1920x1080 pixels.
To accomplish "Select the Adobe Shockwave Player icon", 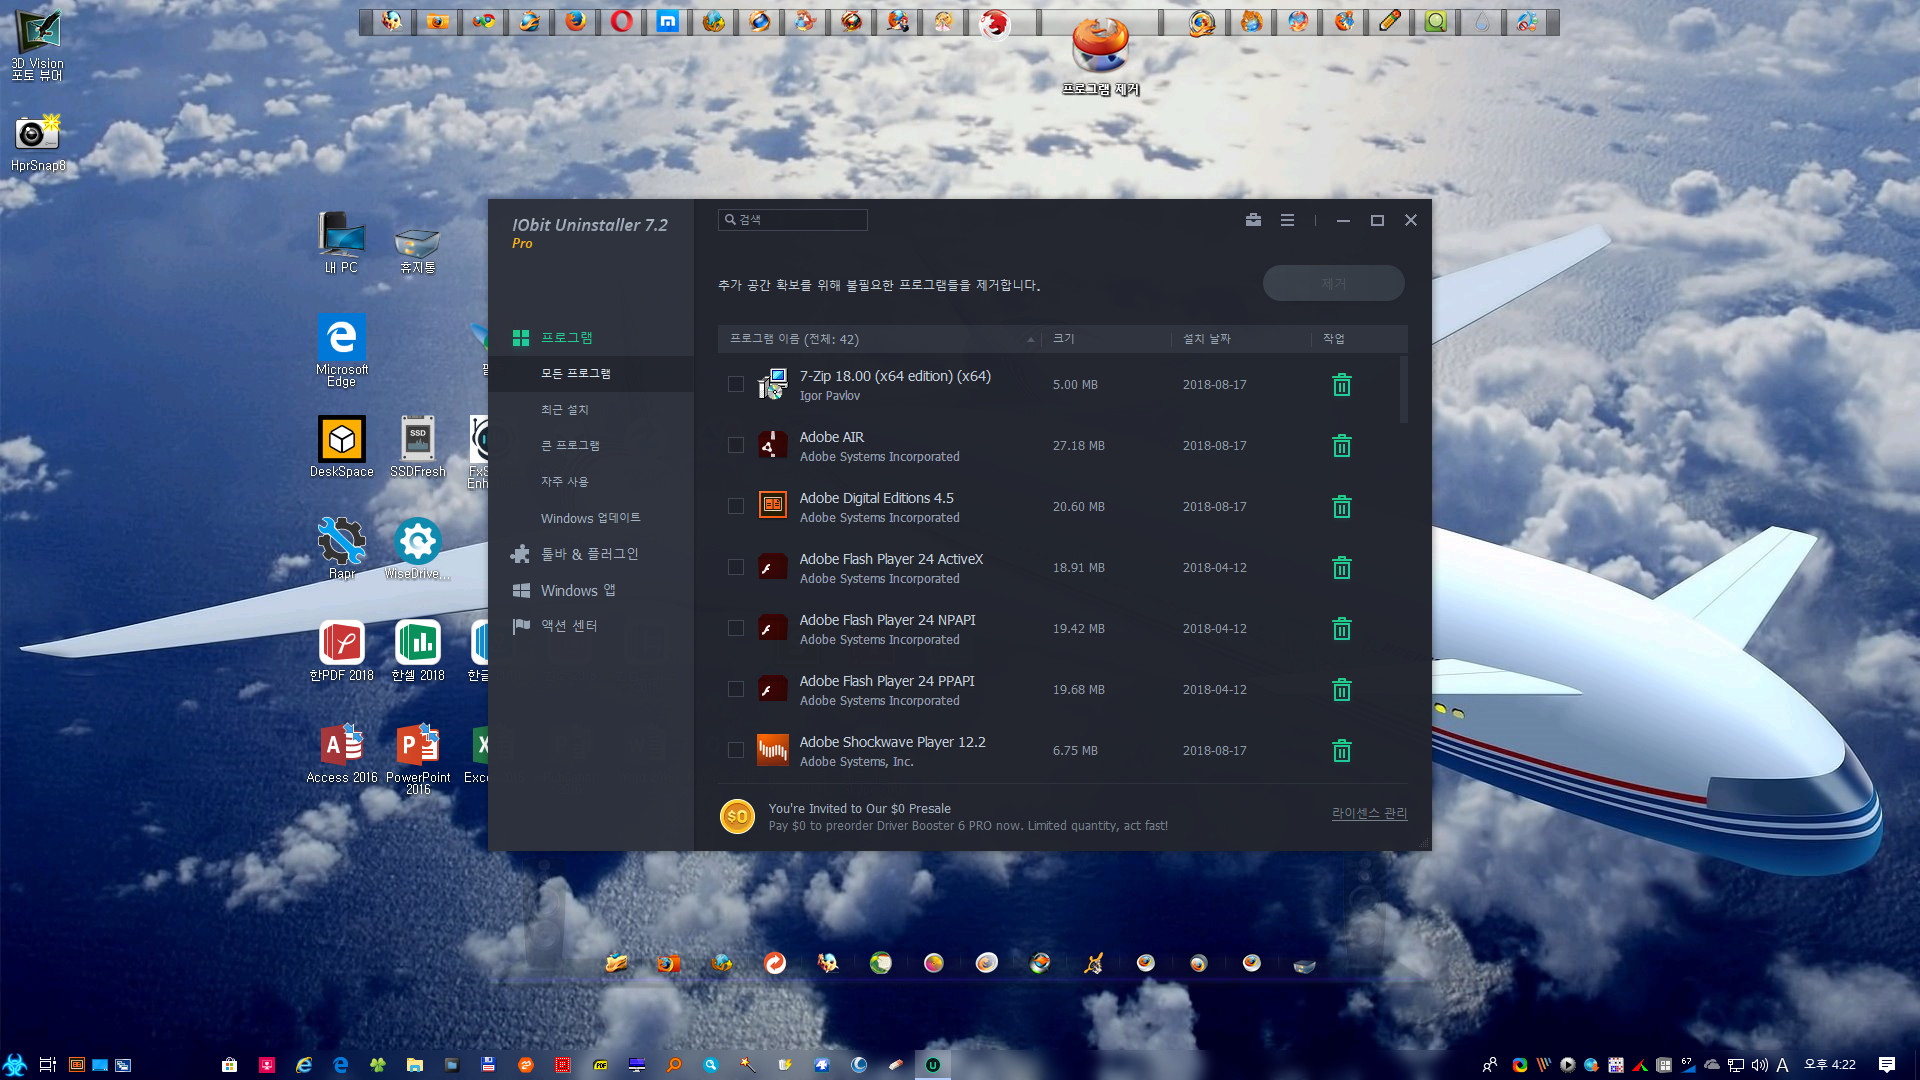I will pyautogui.click(x=772, y=750).
